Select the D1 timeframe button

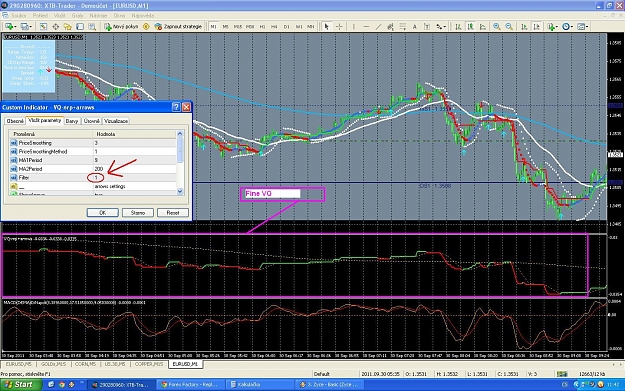coord(287,27)
